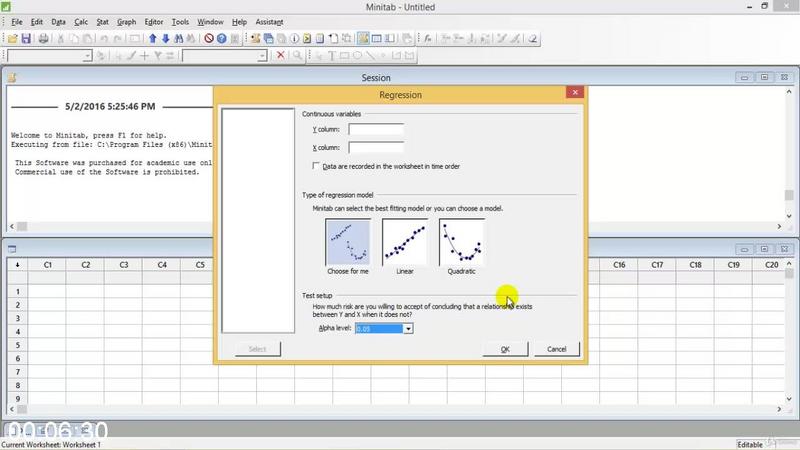Choose the Quadratic regression model thumbnail

click(x=462, y=242)
